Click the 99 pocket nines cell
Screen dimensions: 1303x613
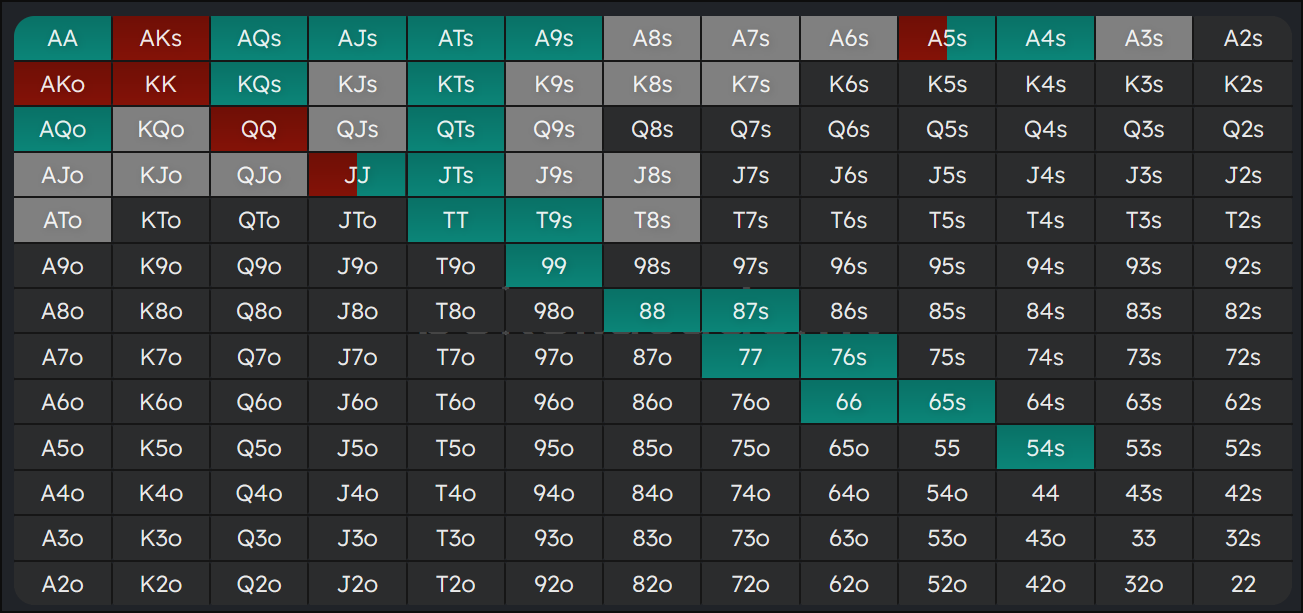pyautogui.click(x=553, y=266)
